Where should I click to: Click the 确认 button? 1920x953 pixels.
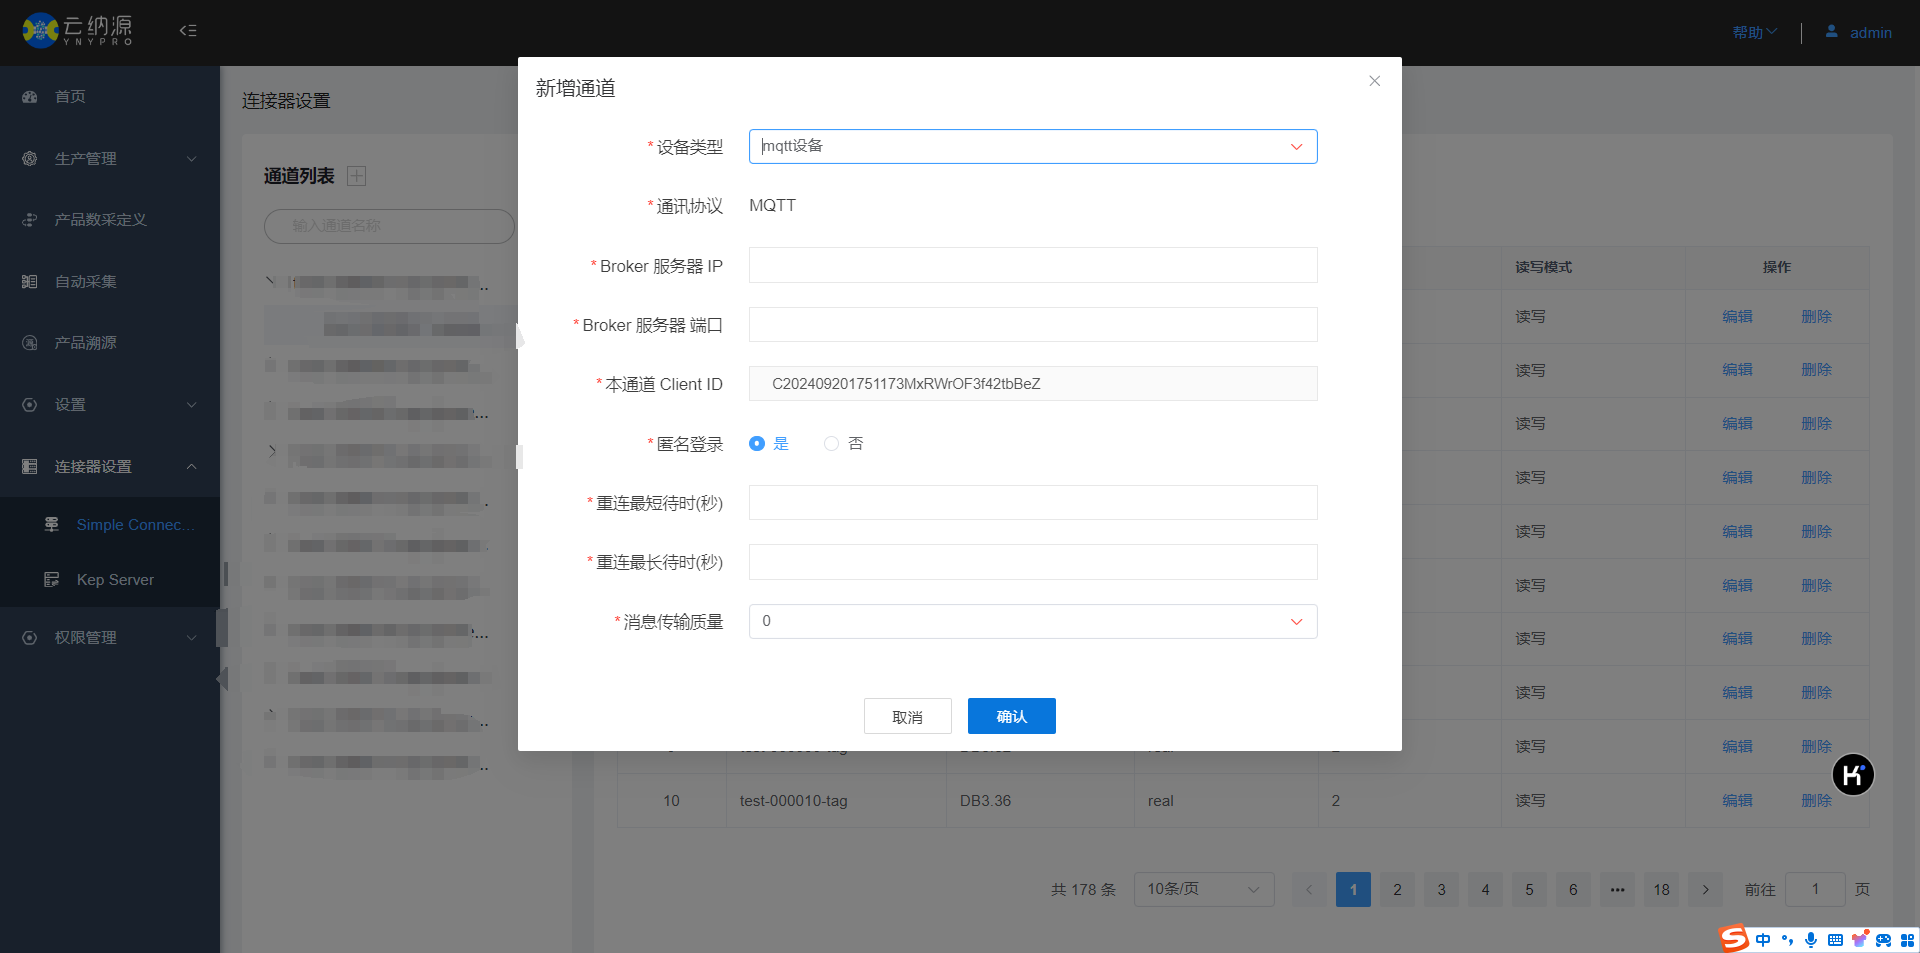click(1011, 717)
